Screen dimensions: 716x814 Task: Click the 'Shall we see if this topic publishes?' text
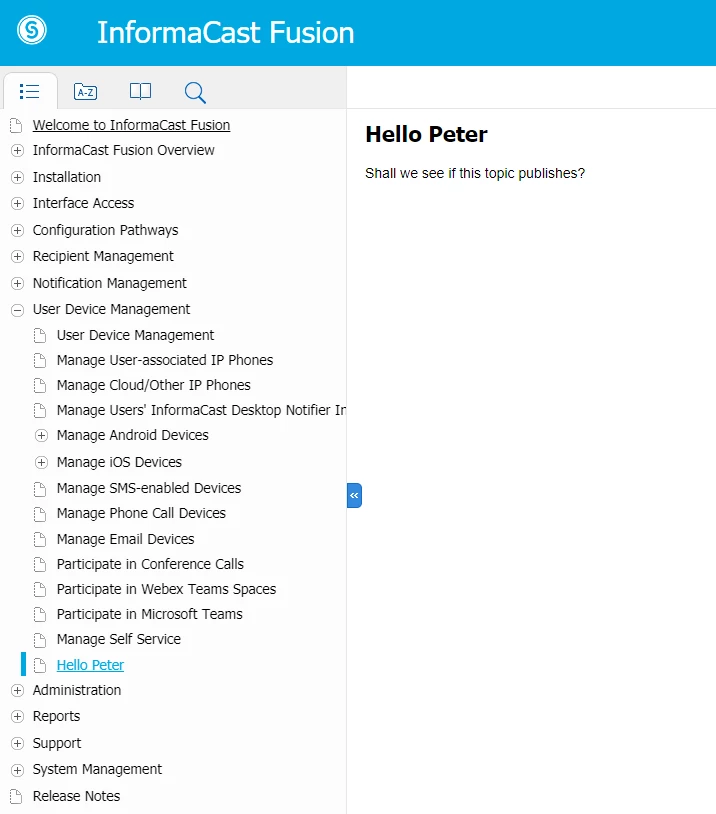475,173
